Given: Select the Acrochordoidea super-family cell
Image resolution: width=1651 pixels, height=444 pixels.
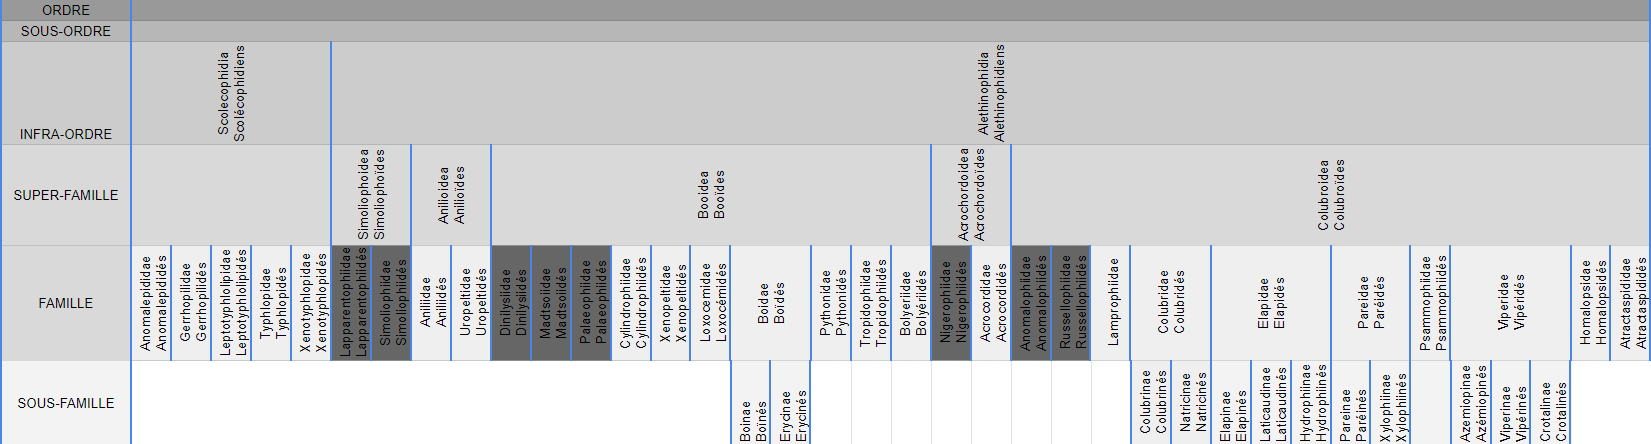Looking at the screenshot, I should [x=971, y=195].
